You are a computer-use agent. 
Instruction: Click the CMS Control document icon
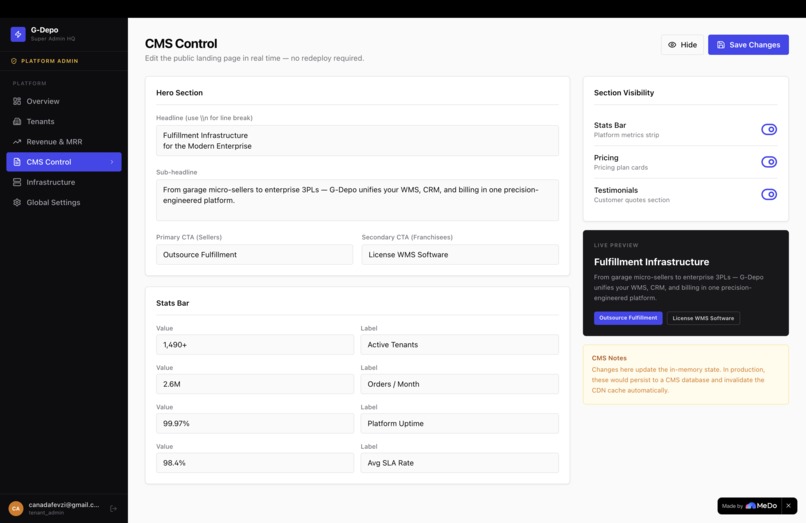(x=17, y=162)
